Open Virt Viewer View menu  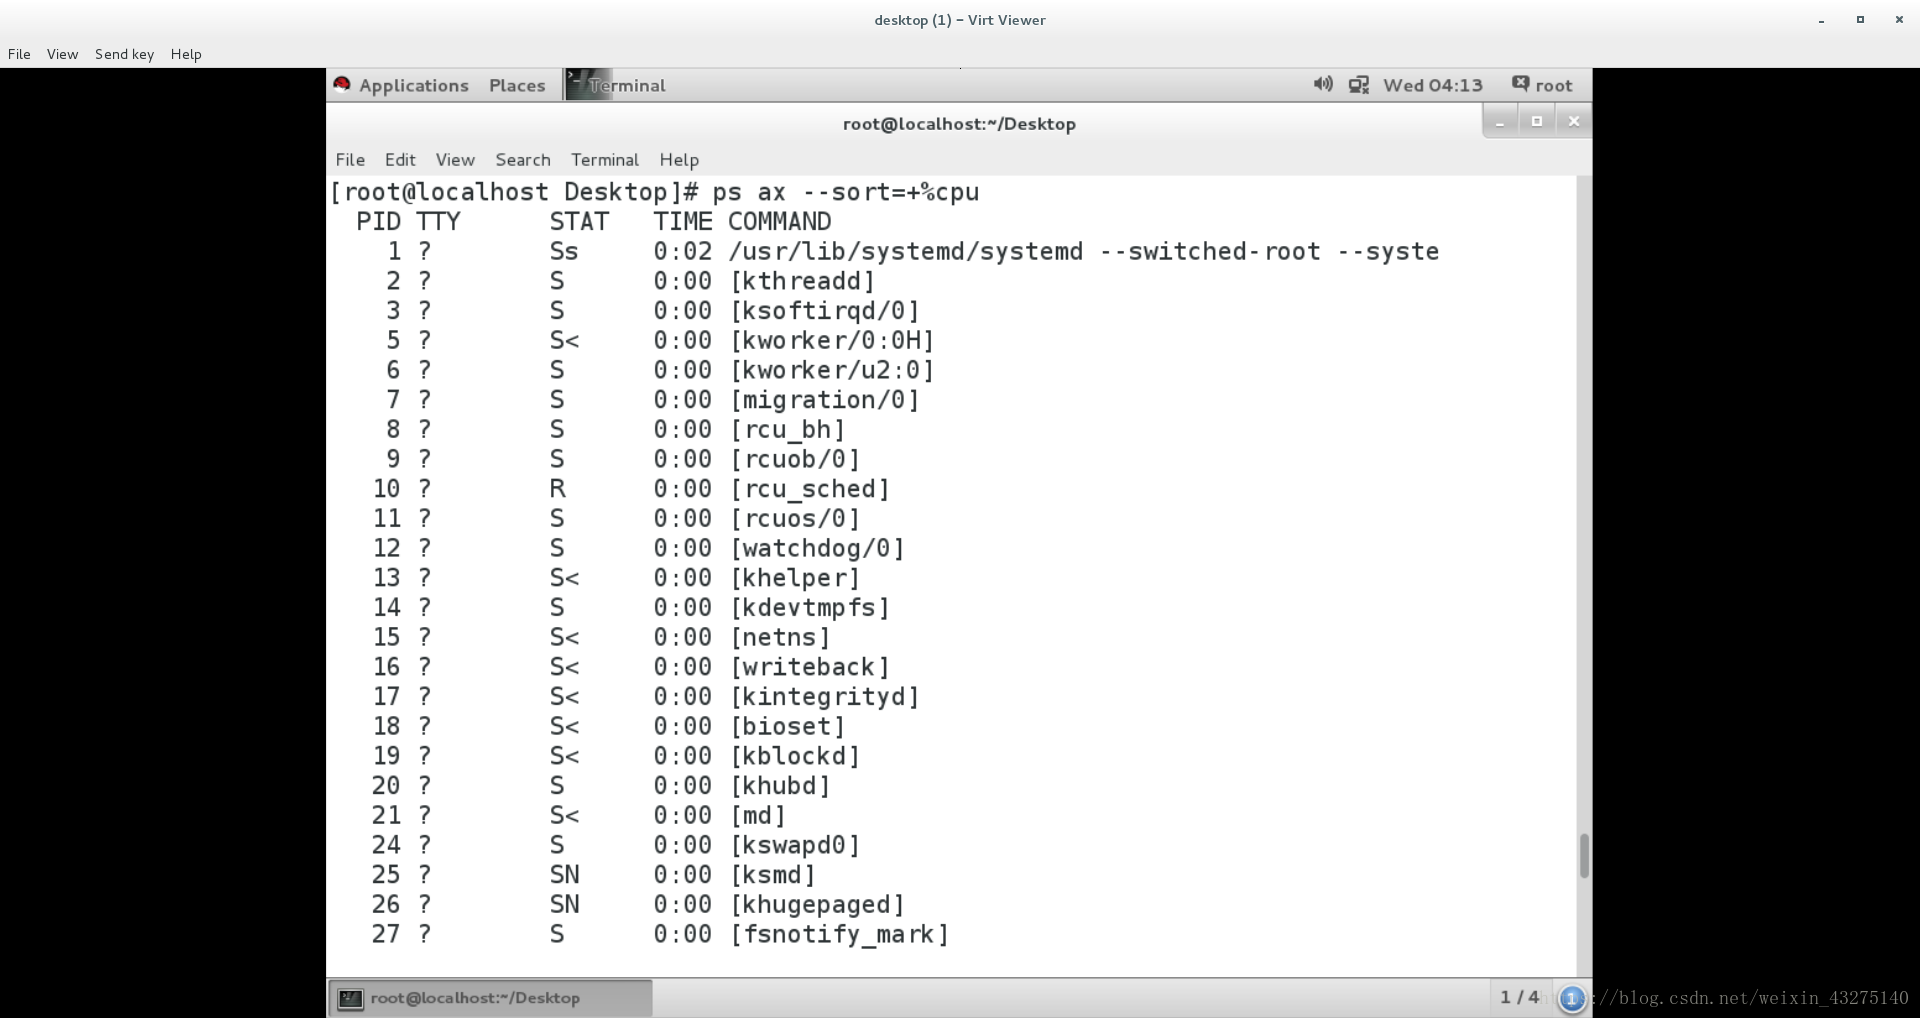point(62,54)
